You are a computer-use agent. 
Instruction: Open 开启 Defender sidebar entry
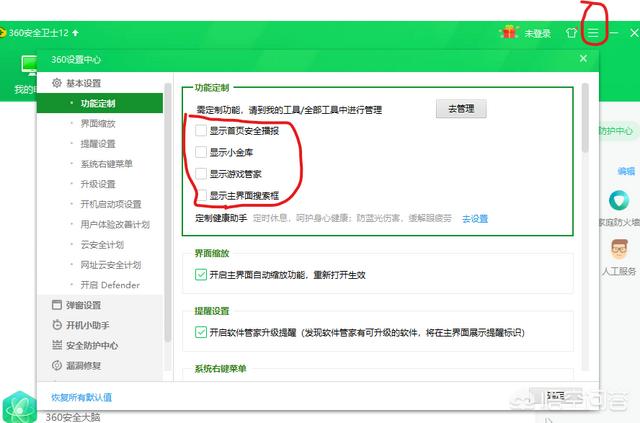[110, 285]
